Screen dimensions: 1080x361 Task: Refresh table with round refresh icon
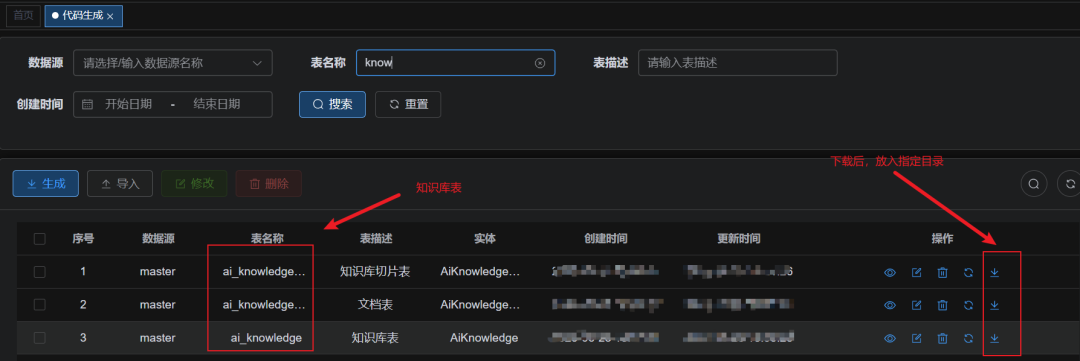(x=1070, y=184)
